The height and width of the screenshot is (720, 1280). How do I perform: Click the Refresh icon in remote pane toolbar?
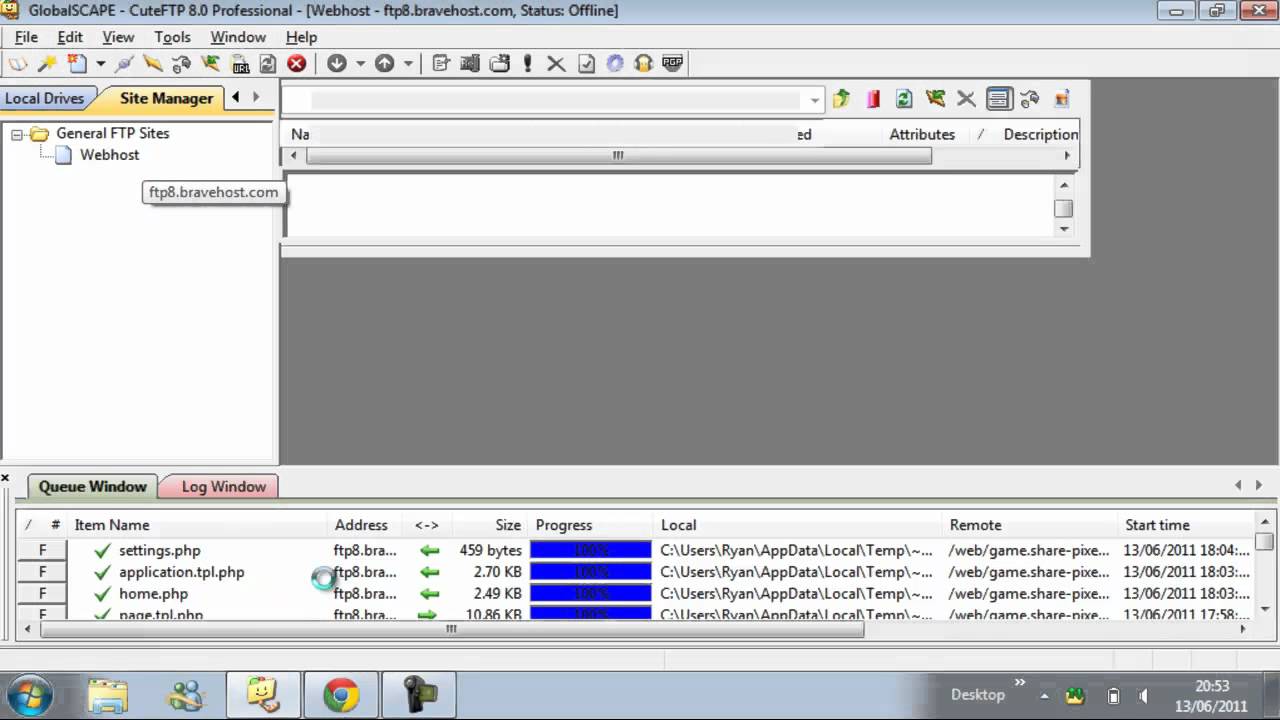(904, 98)
